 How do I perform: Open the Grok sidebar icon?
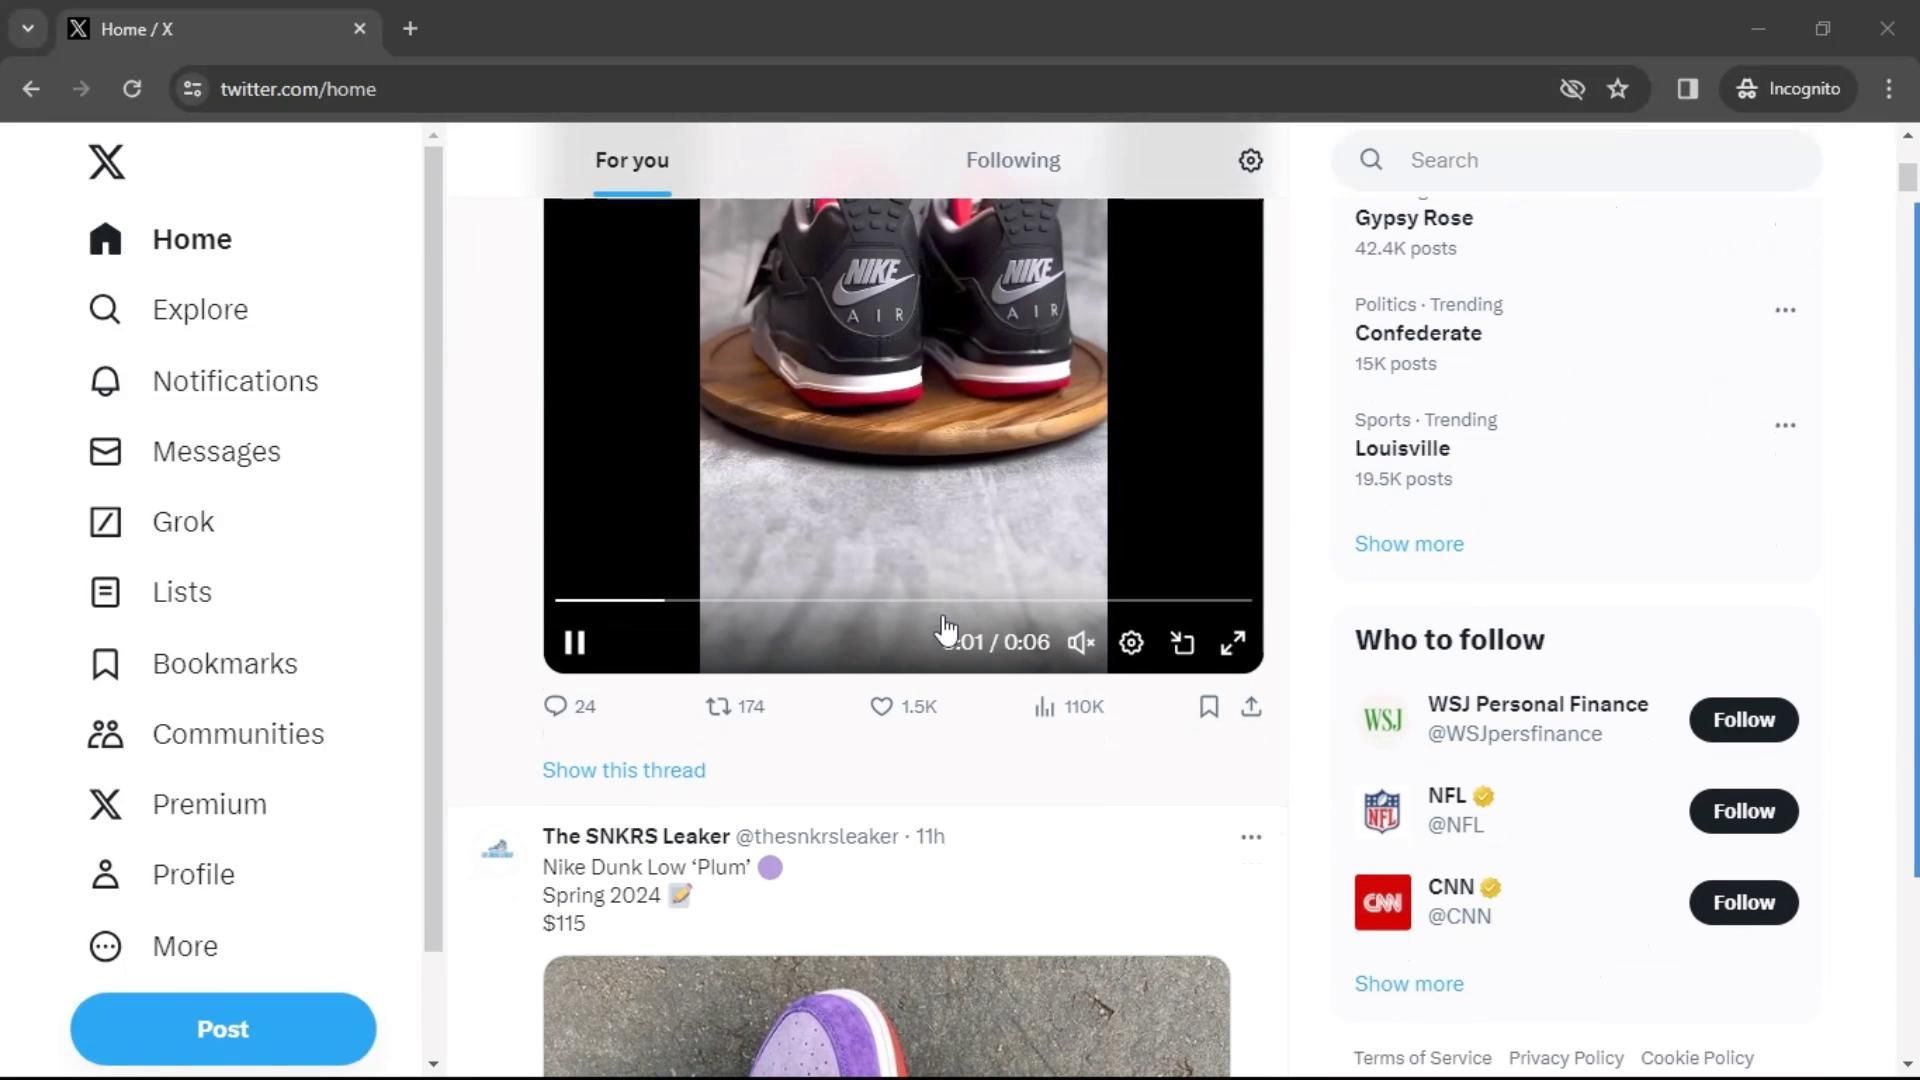point(105,522)
